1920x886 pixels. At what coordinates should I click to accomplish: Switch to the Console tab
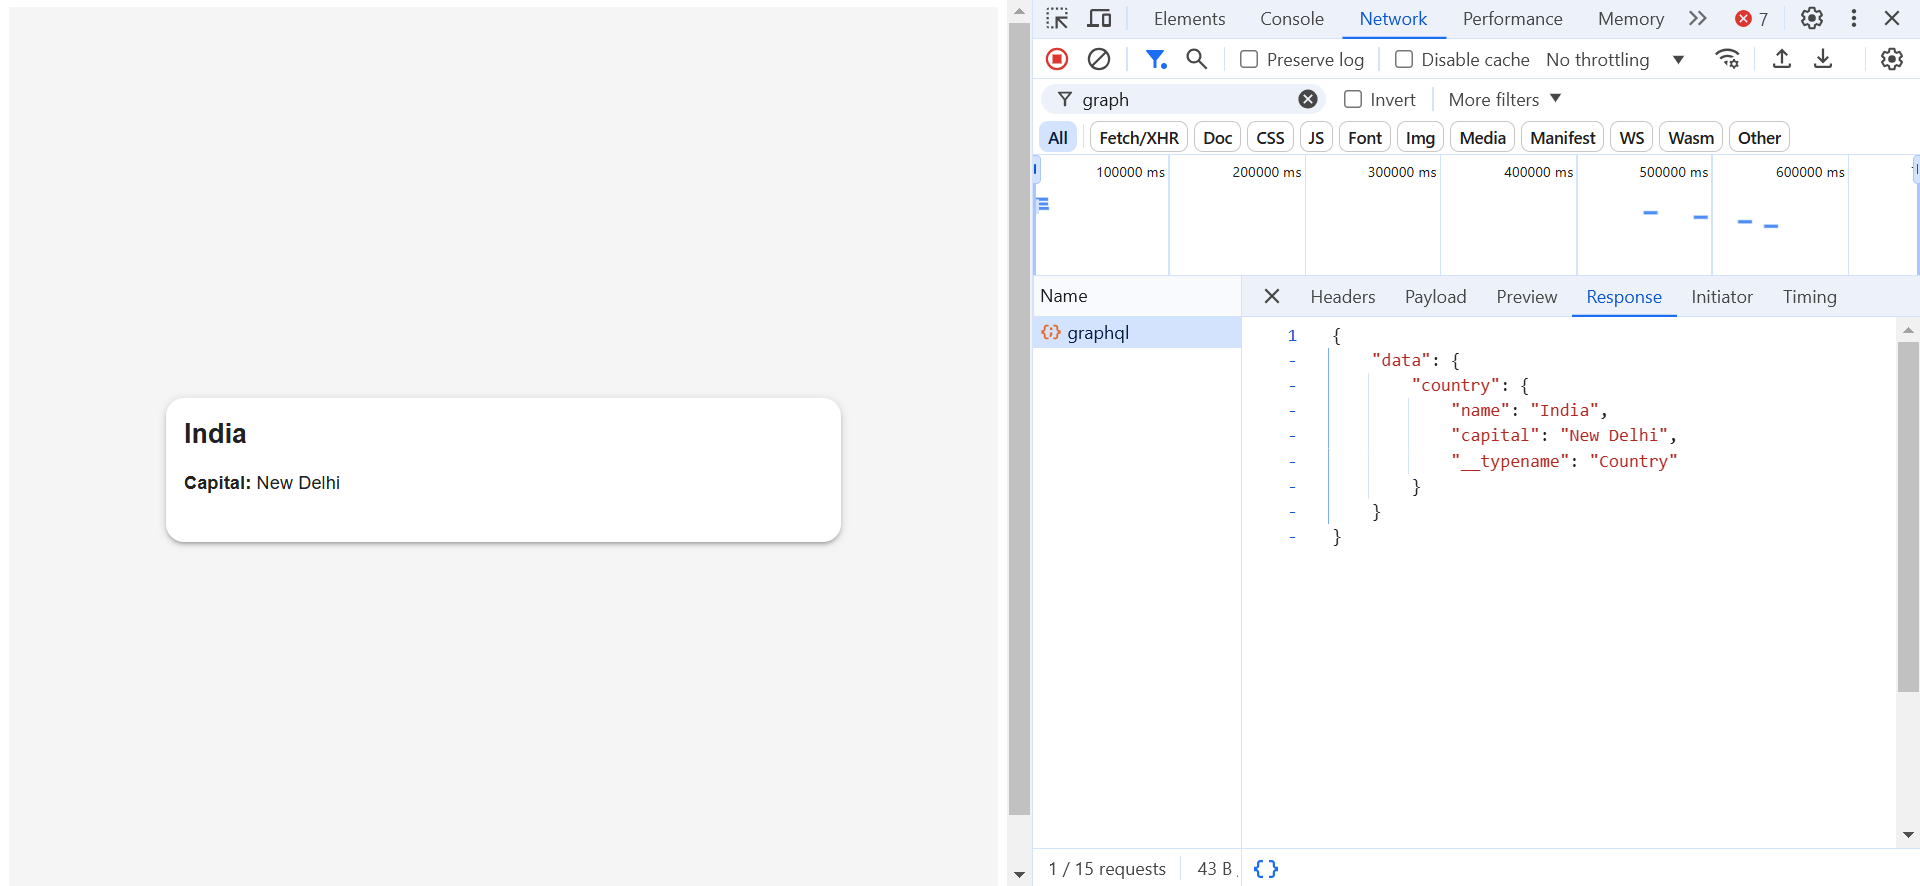click(x=1292, y=19)
